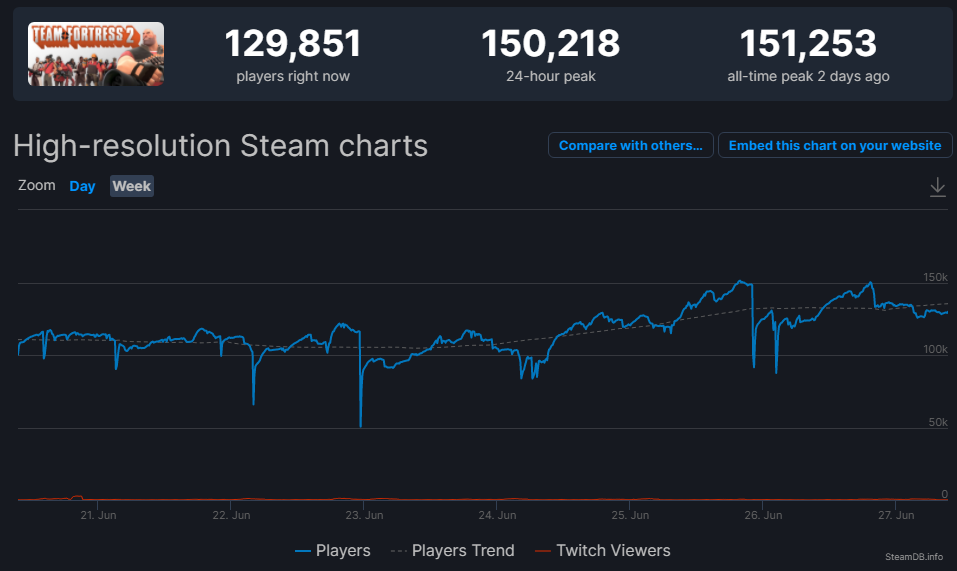Click the 23. Jun axis date label
This screenshot has width=957, height=571.
click(364, 515)
